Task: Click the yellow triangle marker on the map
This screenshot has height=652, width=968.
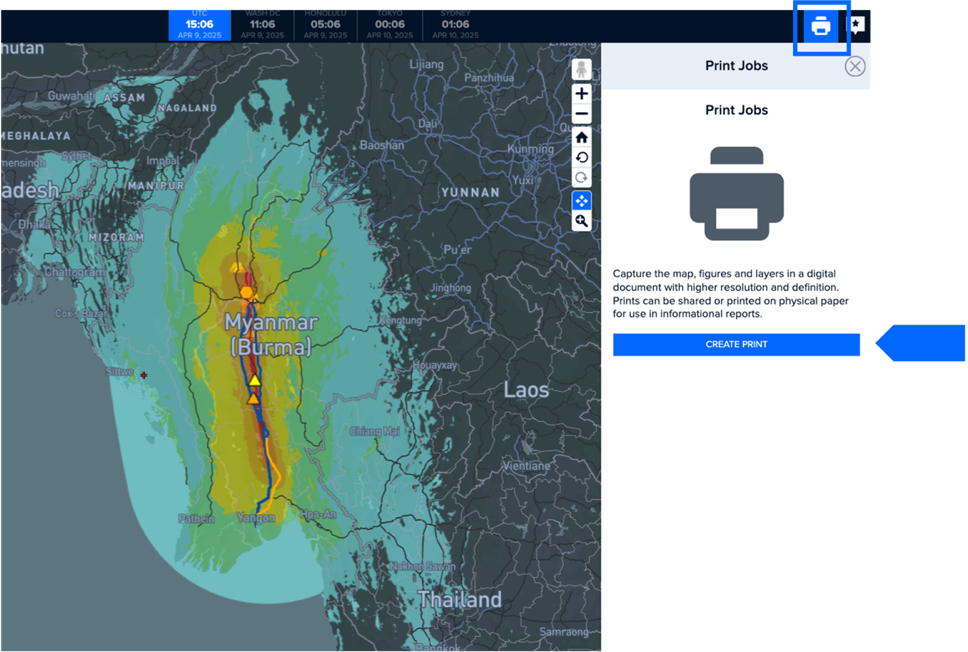Action: [x=255, y=380]
